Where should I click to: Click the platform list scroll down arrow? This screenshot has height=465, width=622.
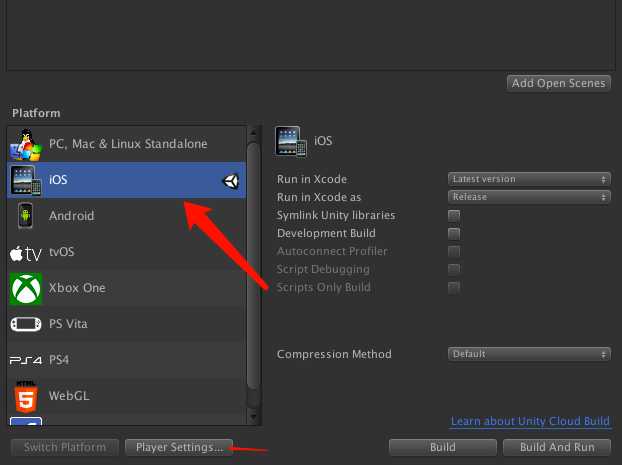pyautogui.click(x=253, y=417)
